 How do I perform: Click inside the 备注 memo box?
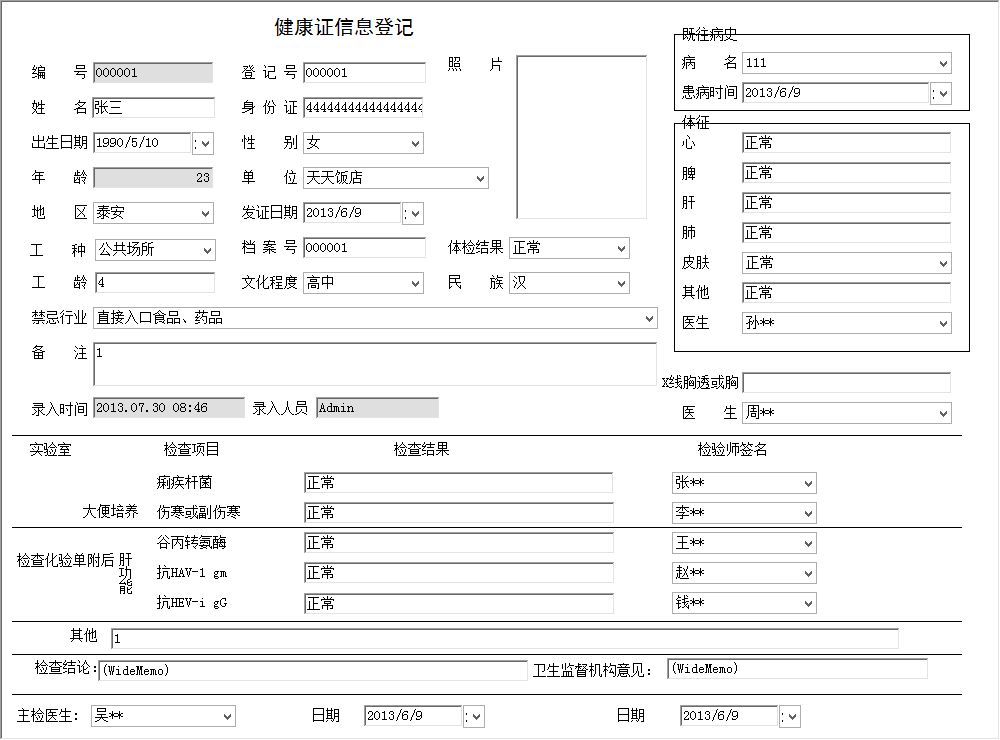pos(375,364)
